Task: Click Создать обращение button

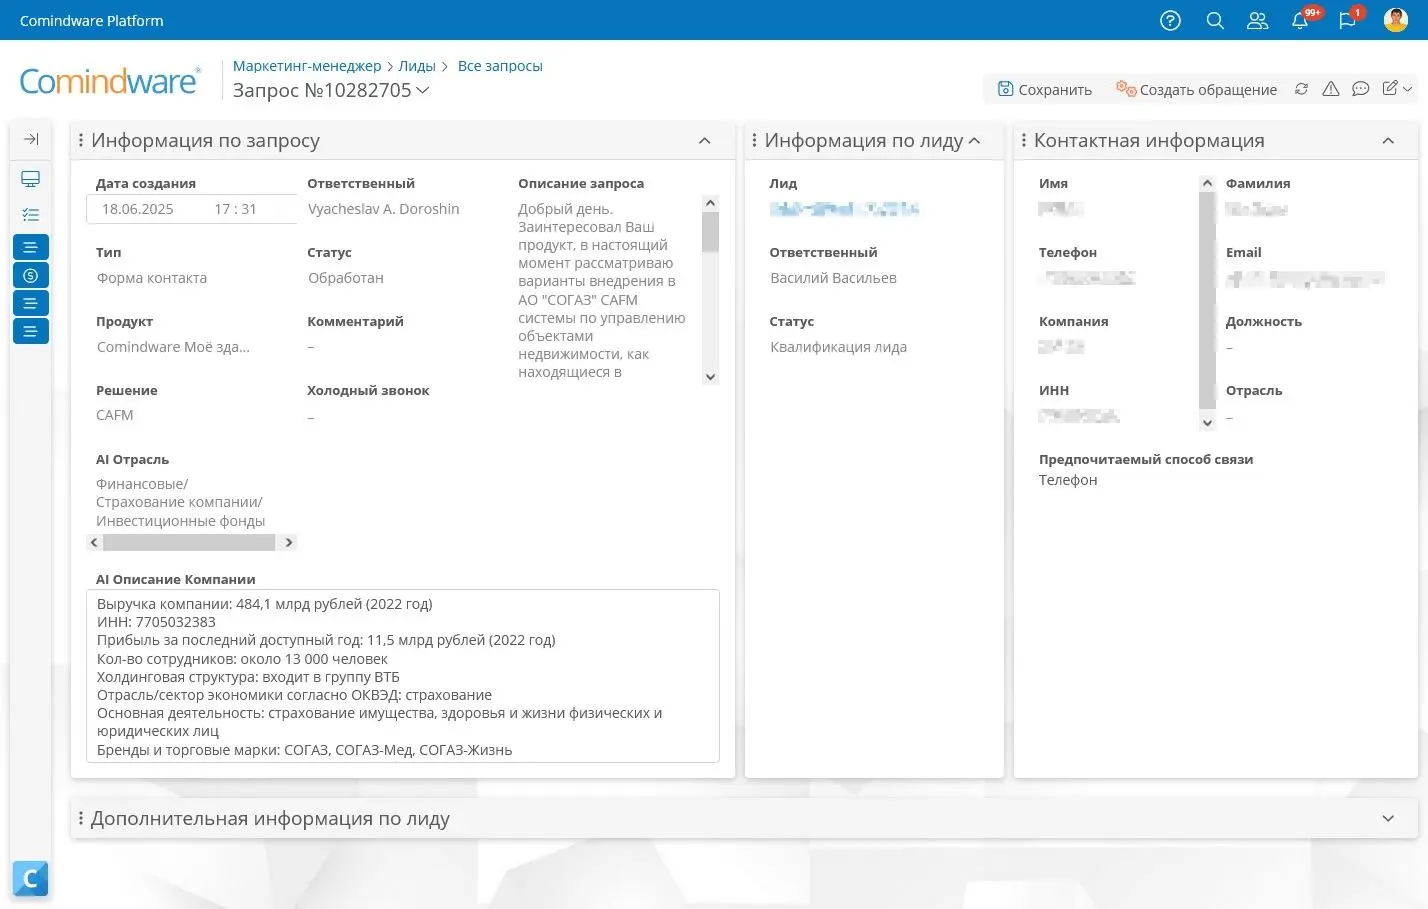Action: click(x=1196, y=89)
